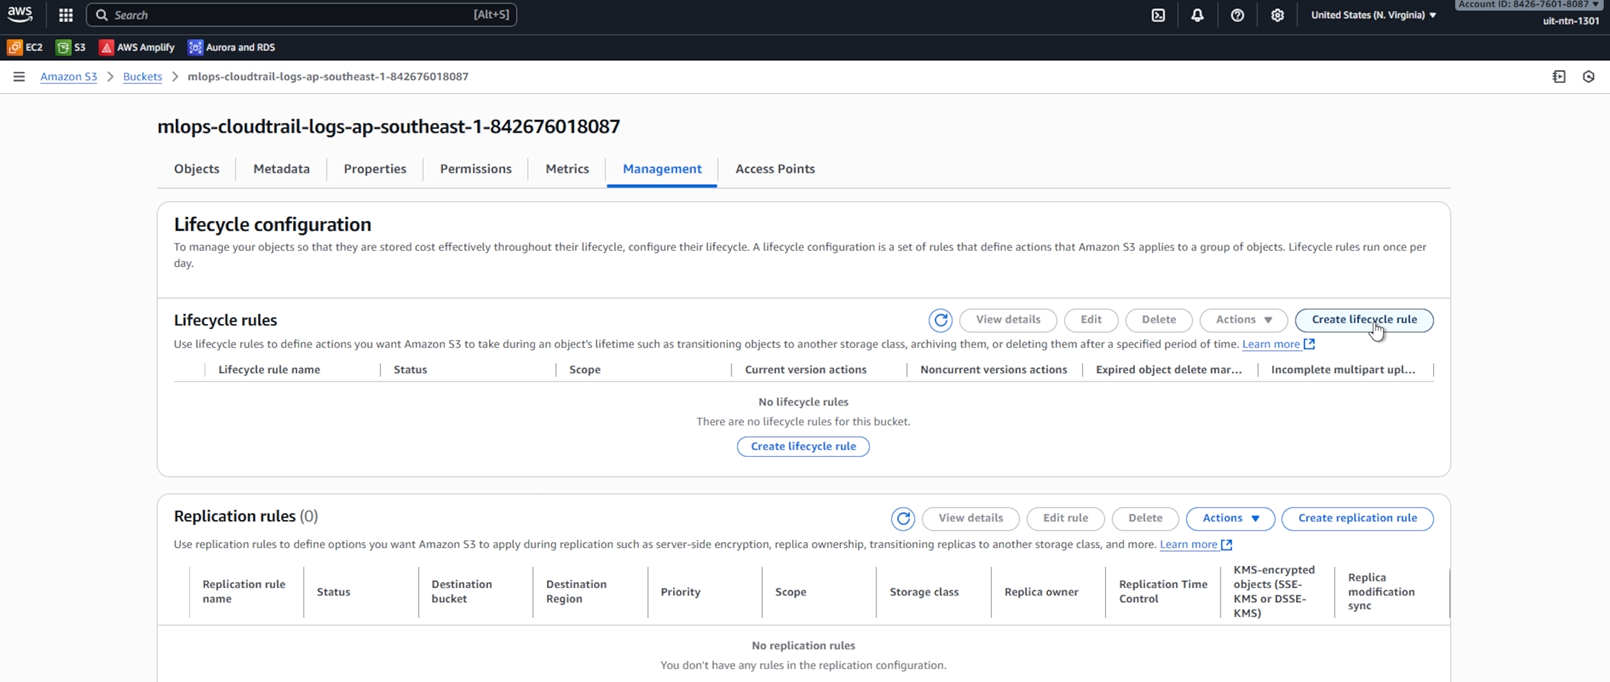This screenshot has width=1610, height=682.
Task: Switch to the Permissions tab
Action: pos(475,169)
